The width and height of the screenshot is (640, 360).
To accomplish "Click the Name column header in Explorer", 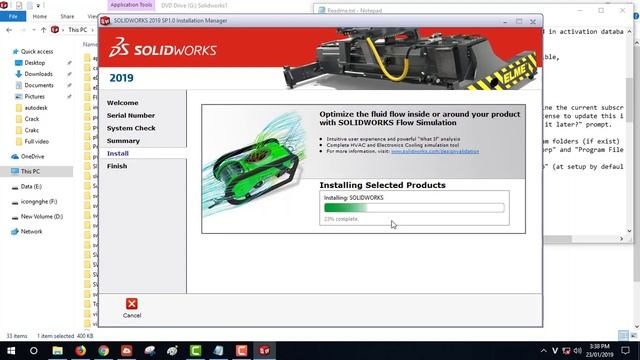I will point(90,44).
